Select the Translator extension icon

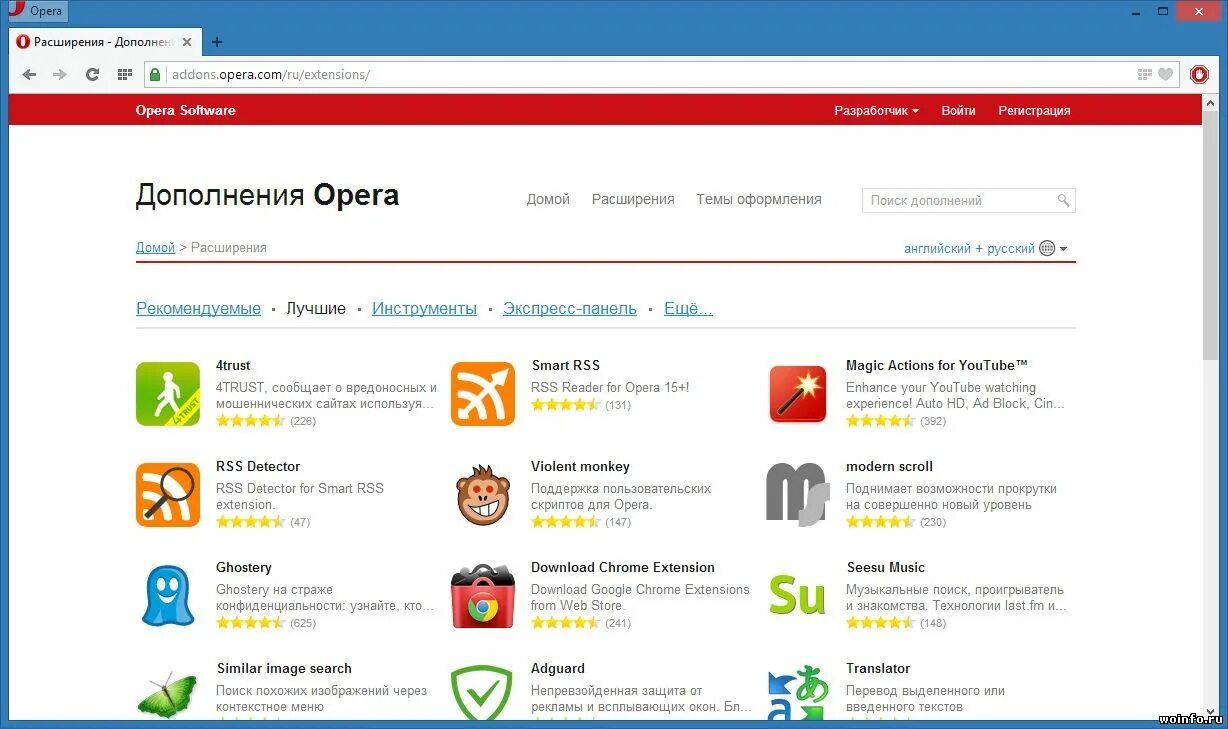tap(797, 692)
